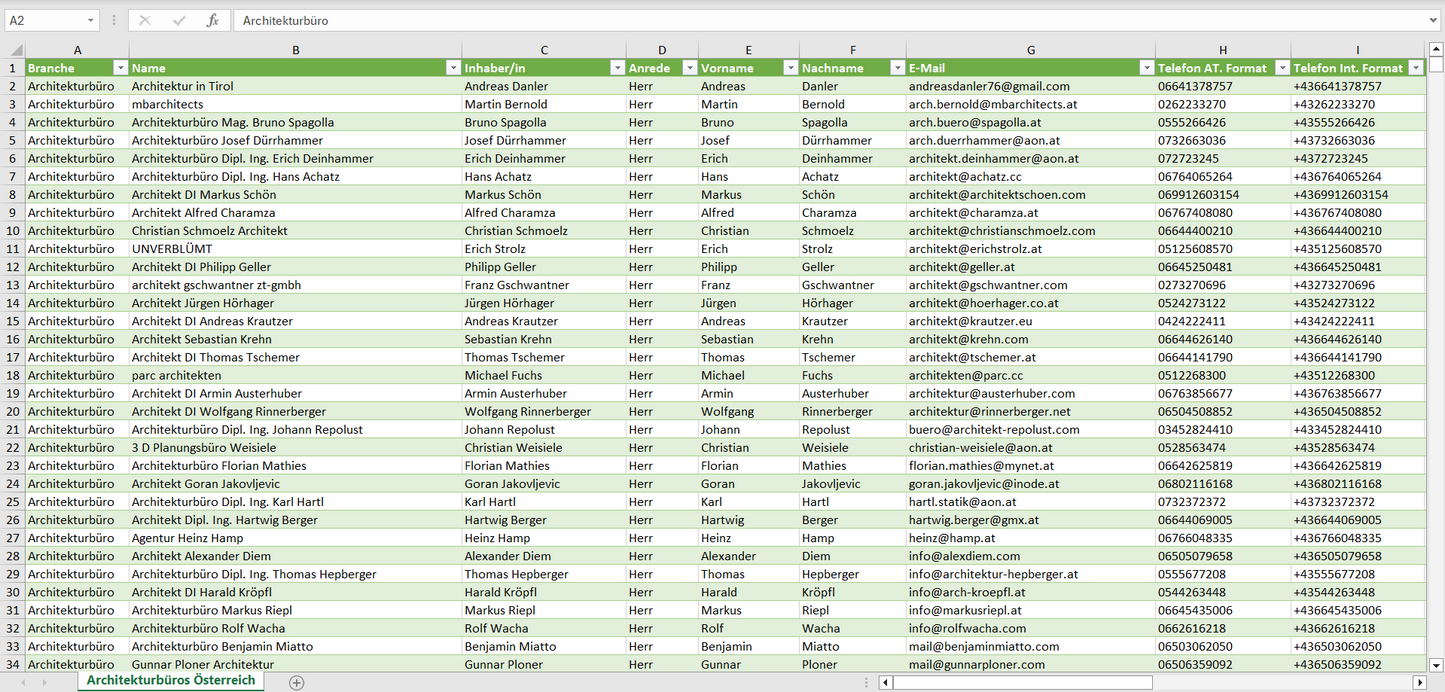This screenshot has width=1445, height=692.
Task: Open the Telefon Int. Format filter dropdown
Action: tap(1415, 68)
